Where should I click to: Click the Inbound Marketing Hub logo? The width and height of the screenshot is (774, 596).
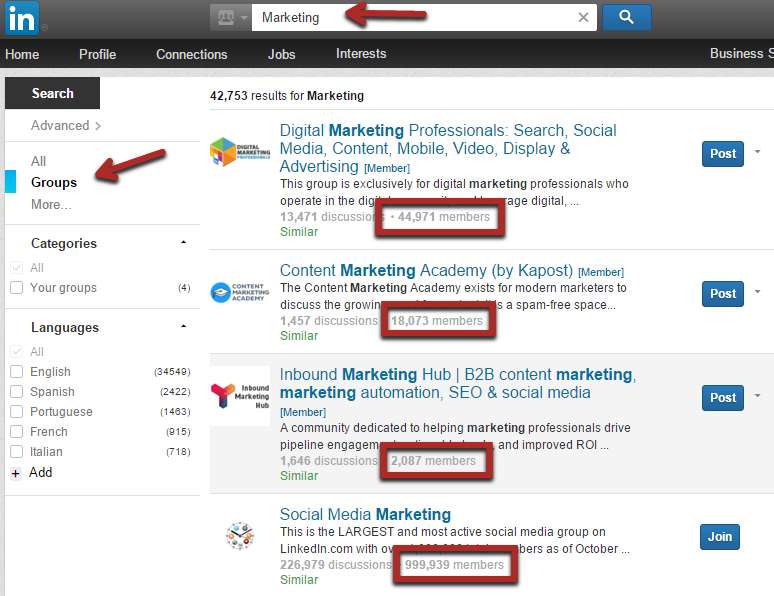[239, 396]
